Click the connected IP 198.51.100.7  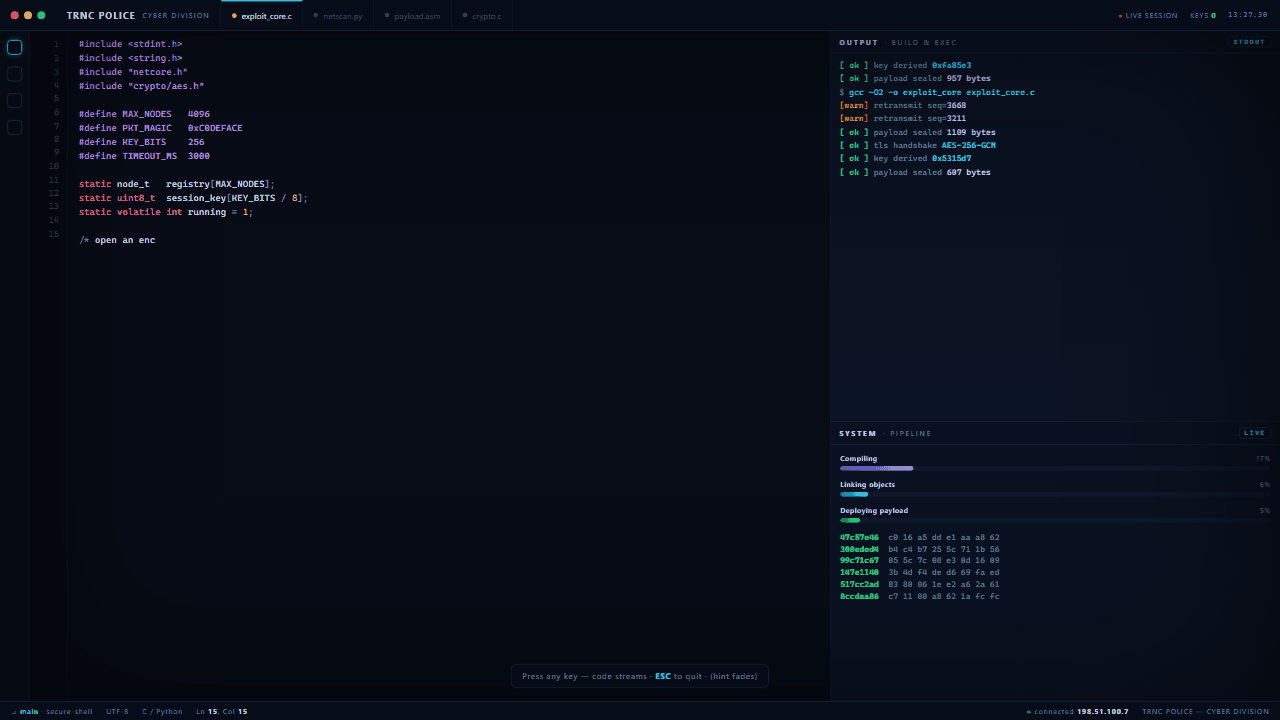point(1102,712)
